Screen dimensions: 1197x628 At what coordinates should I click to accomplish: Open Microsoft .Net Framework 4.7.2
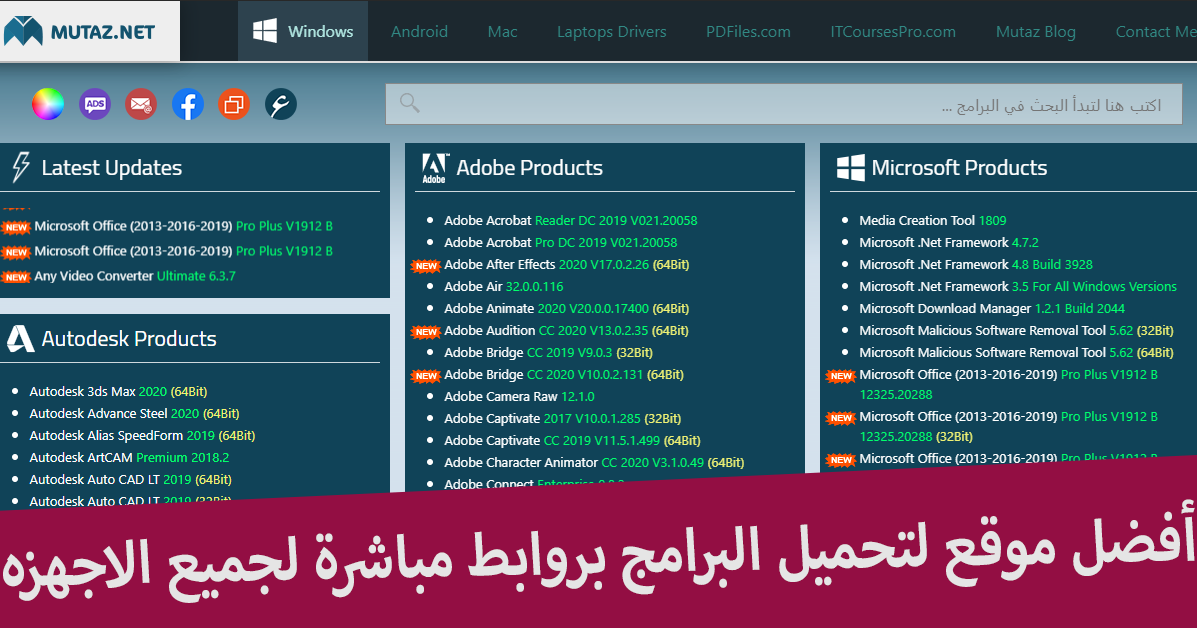click(x=949, y=243)
